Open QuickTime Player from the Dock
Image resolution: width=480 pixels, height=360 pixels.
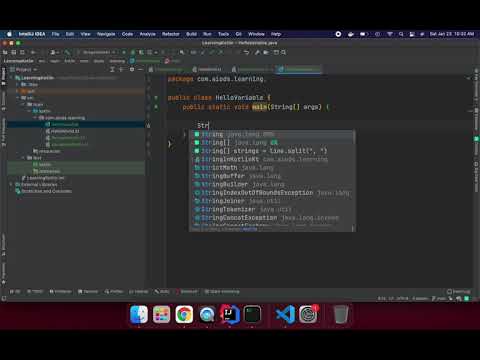[x=207, y=314]
